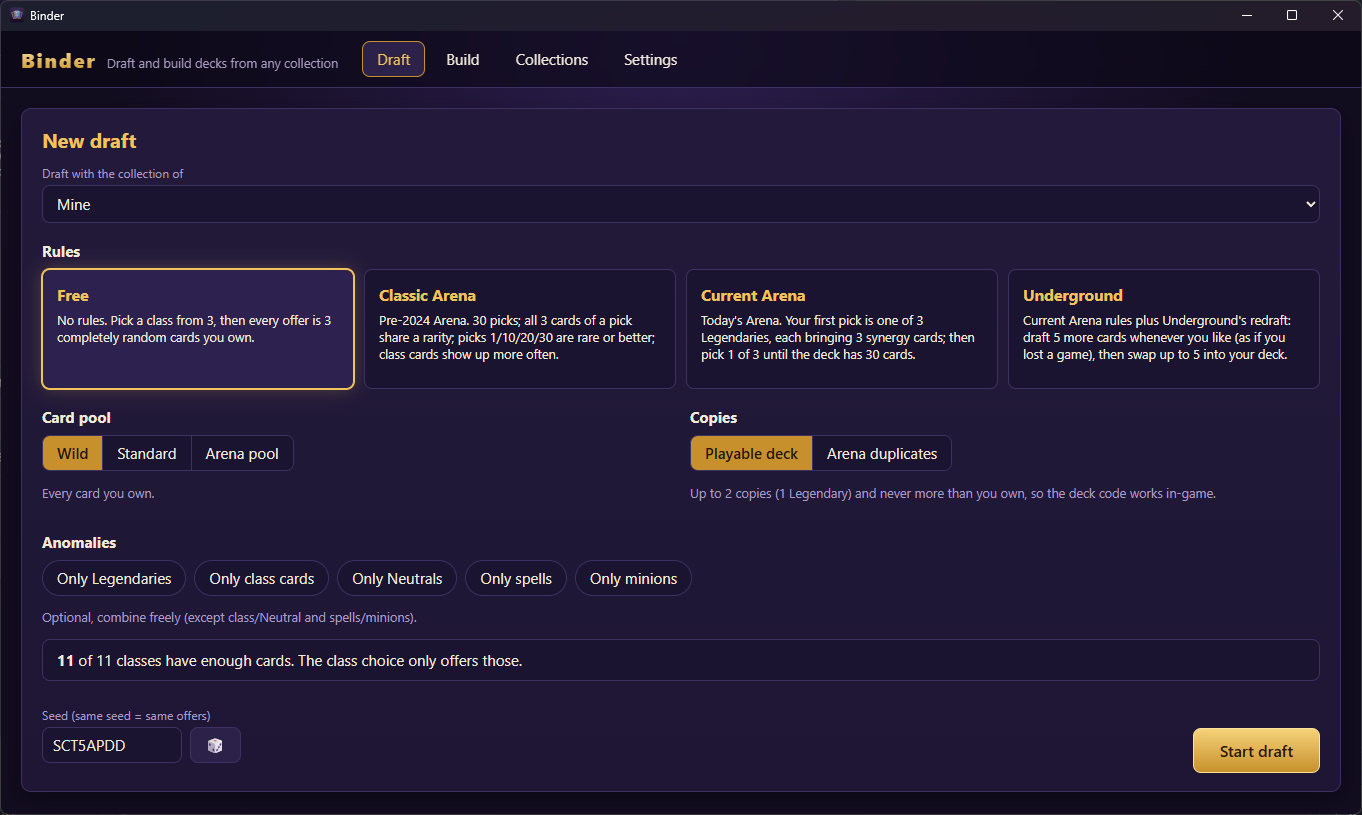Open the Draft tab

pos(393,59)
